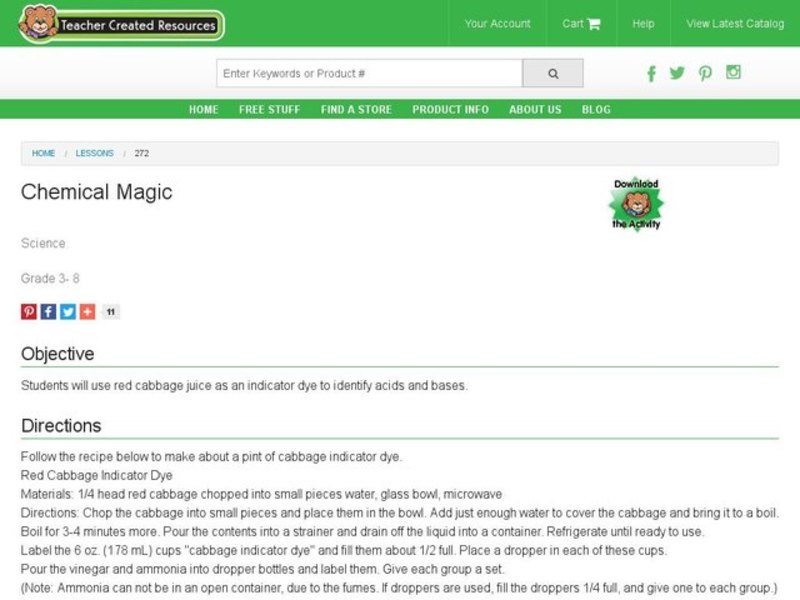Open the AddThis share options
Image resolution: width=800 pixels, height=600 pixels.
click(87, 311)
